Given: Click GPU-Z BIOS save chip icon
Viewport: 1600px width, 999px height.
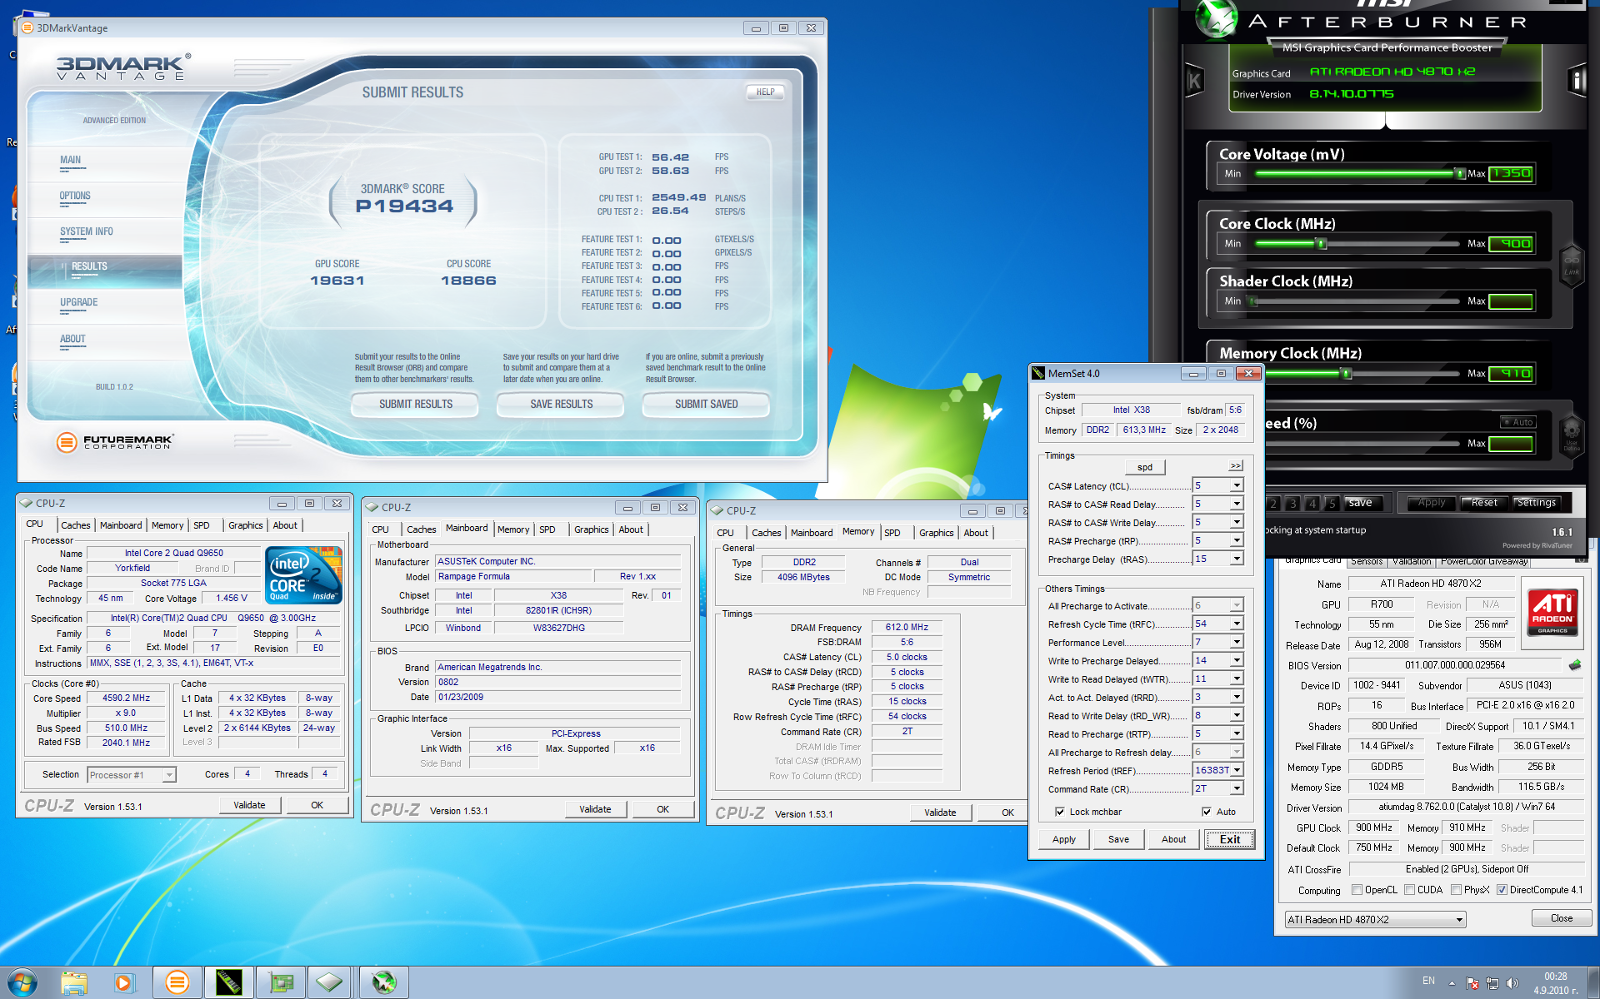Looking at the screenshot, I should 1575,665.
